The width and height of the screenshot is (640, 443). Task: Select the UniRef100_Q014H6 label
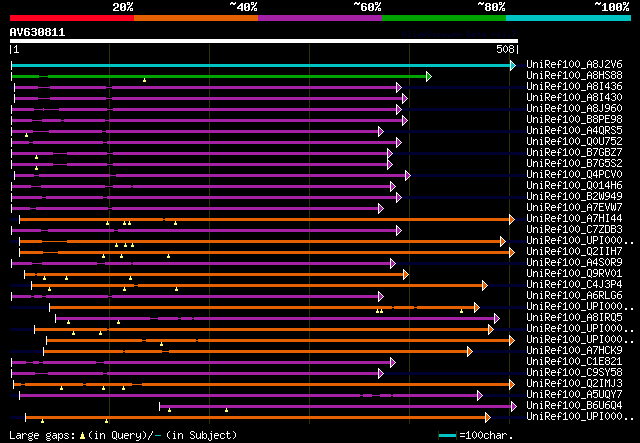[574, 186]
